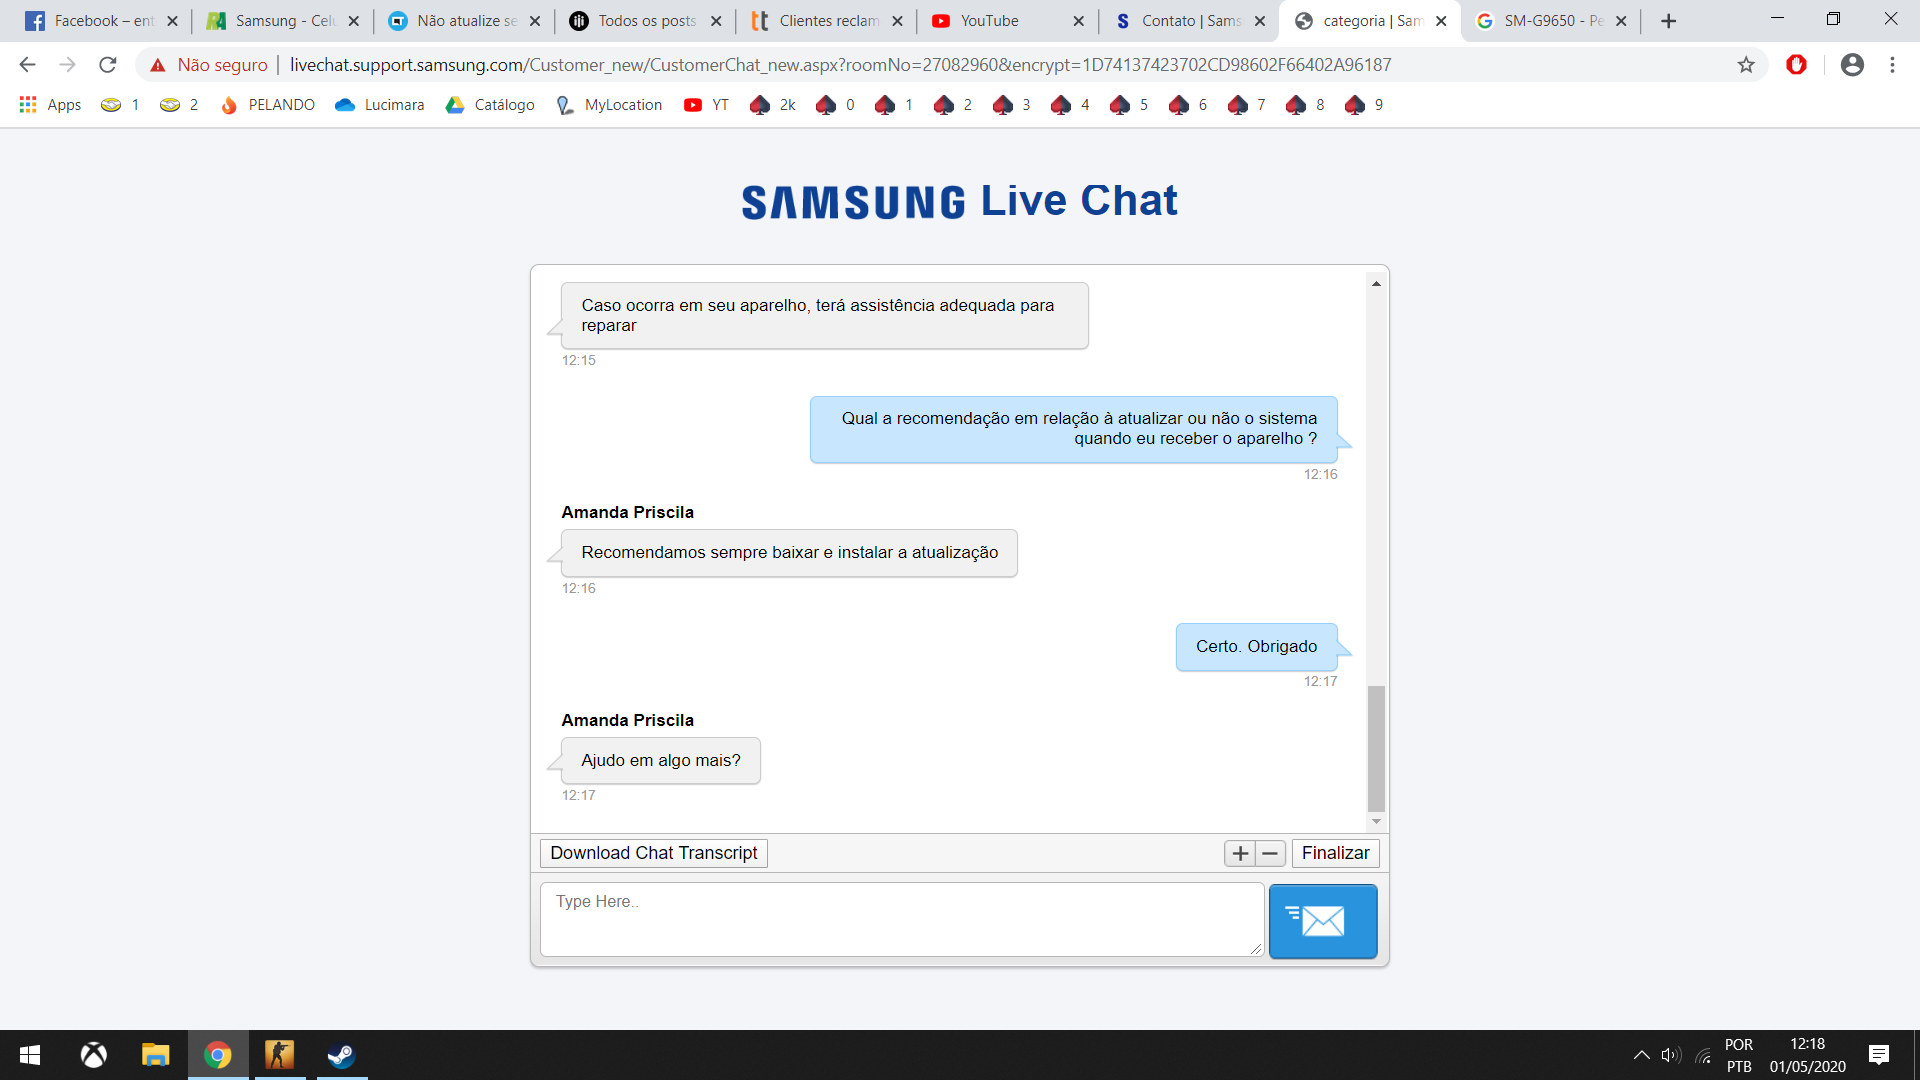Open the spade bookmark labeled 9

tap(1365, 105)
